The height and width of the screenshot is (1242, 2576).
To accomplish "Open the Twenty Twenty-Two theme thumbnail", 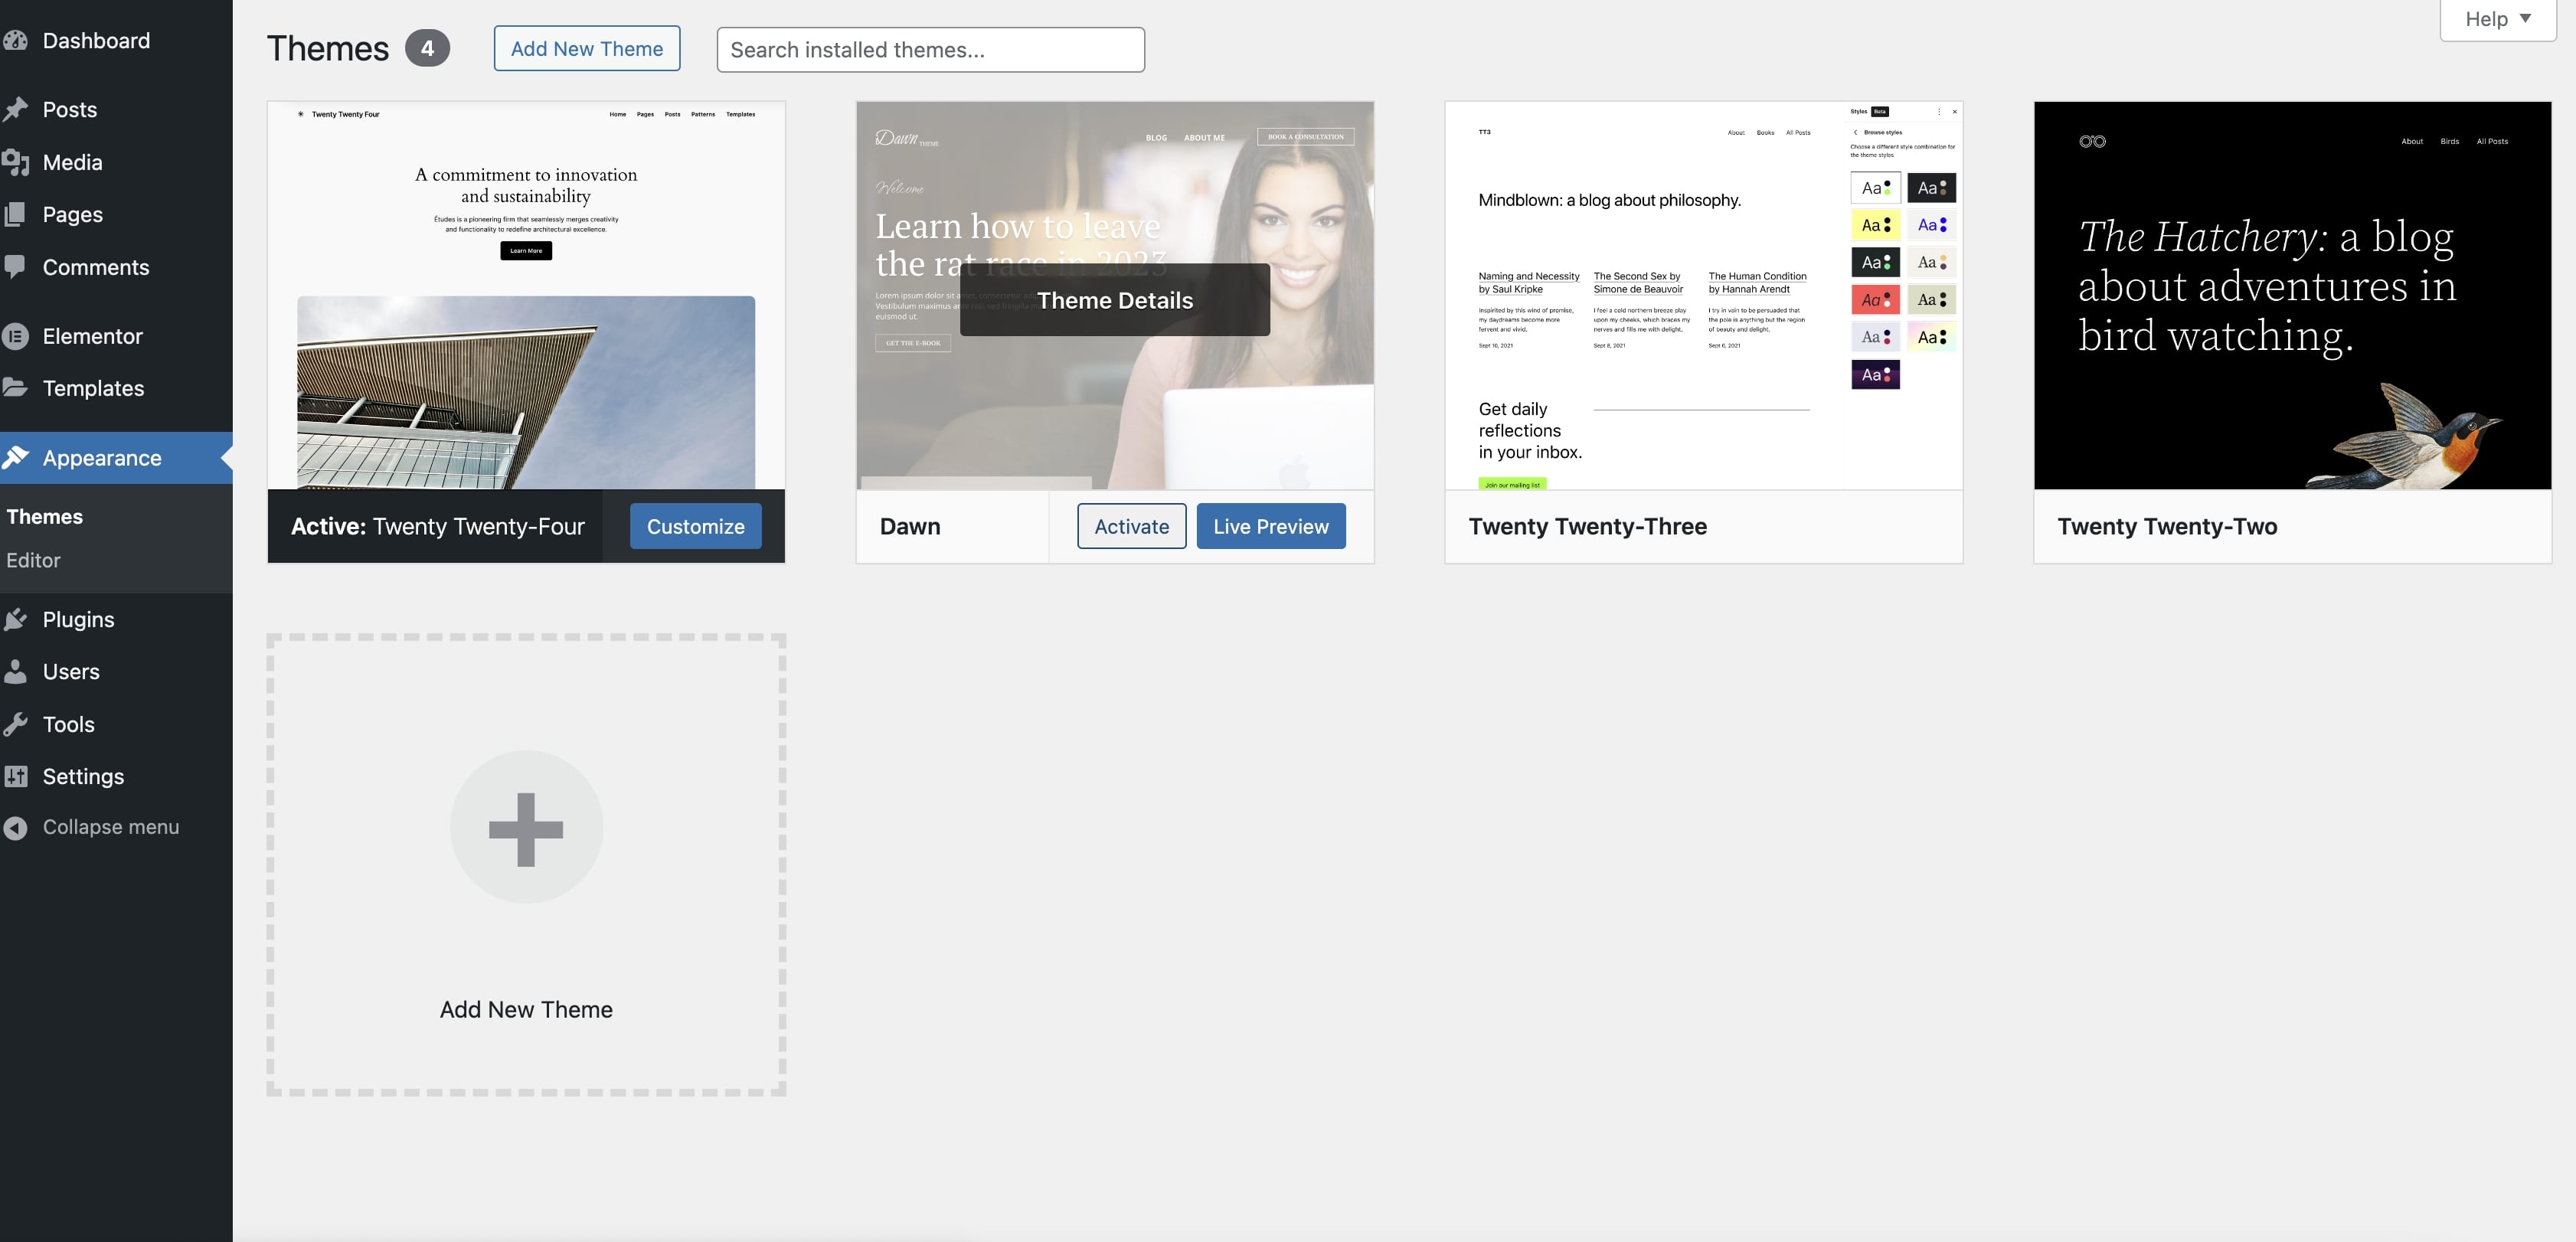I will tap(2292, 295).
